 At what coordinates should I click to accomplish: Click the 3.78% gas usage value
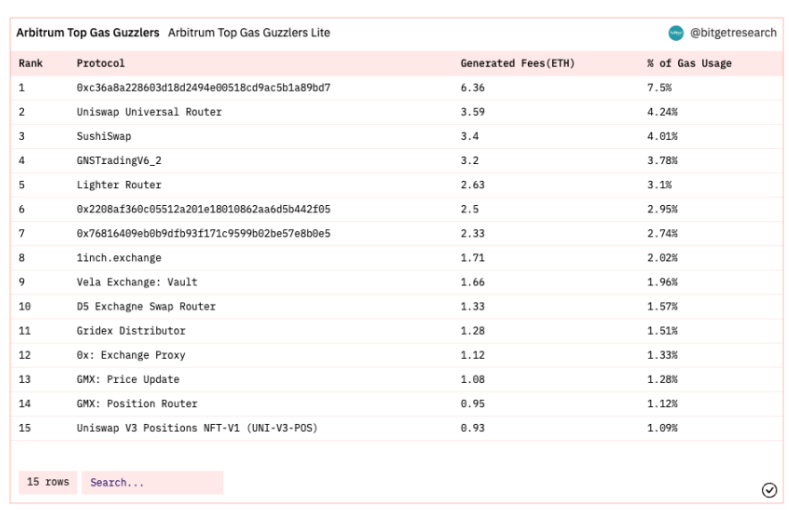point(662,160)
